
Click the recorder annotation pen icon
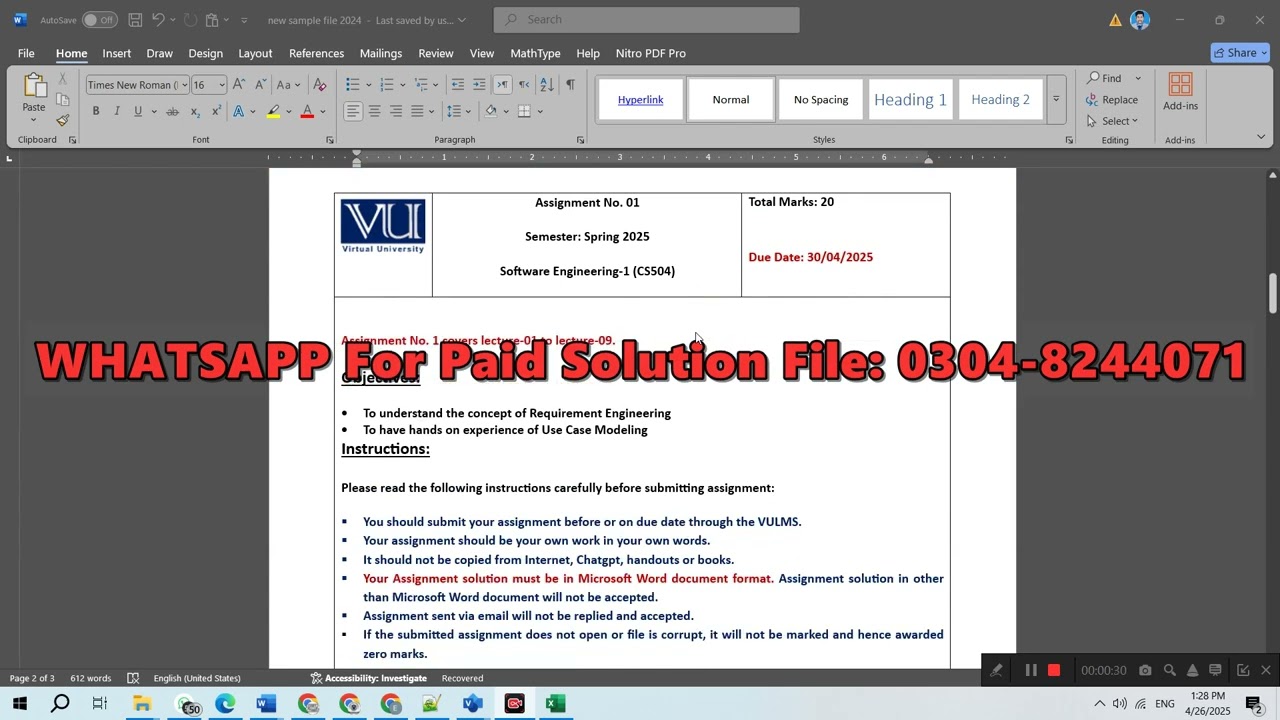996,670
